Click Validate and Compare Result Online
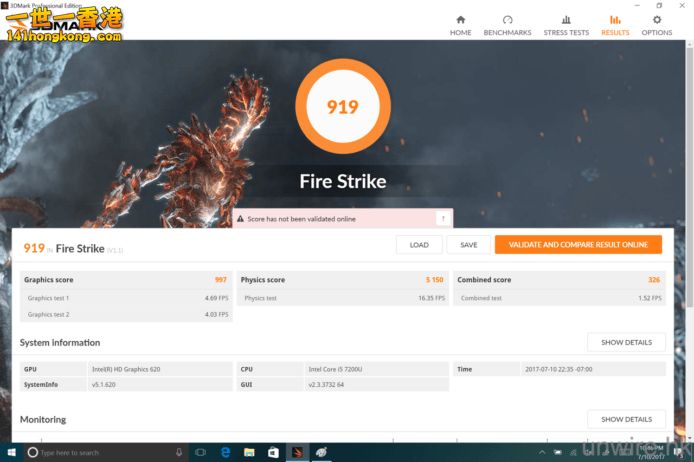The height and width of the screenshot is (462, 694). [578, 245]
